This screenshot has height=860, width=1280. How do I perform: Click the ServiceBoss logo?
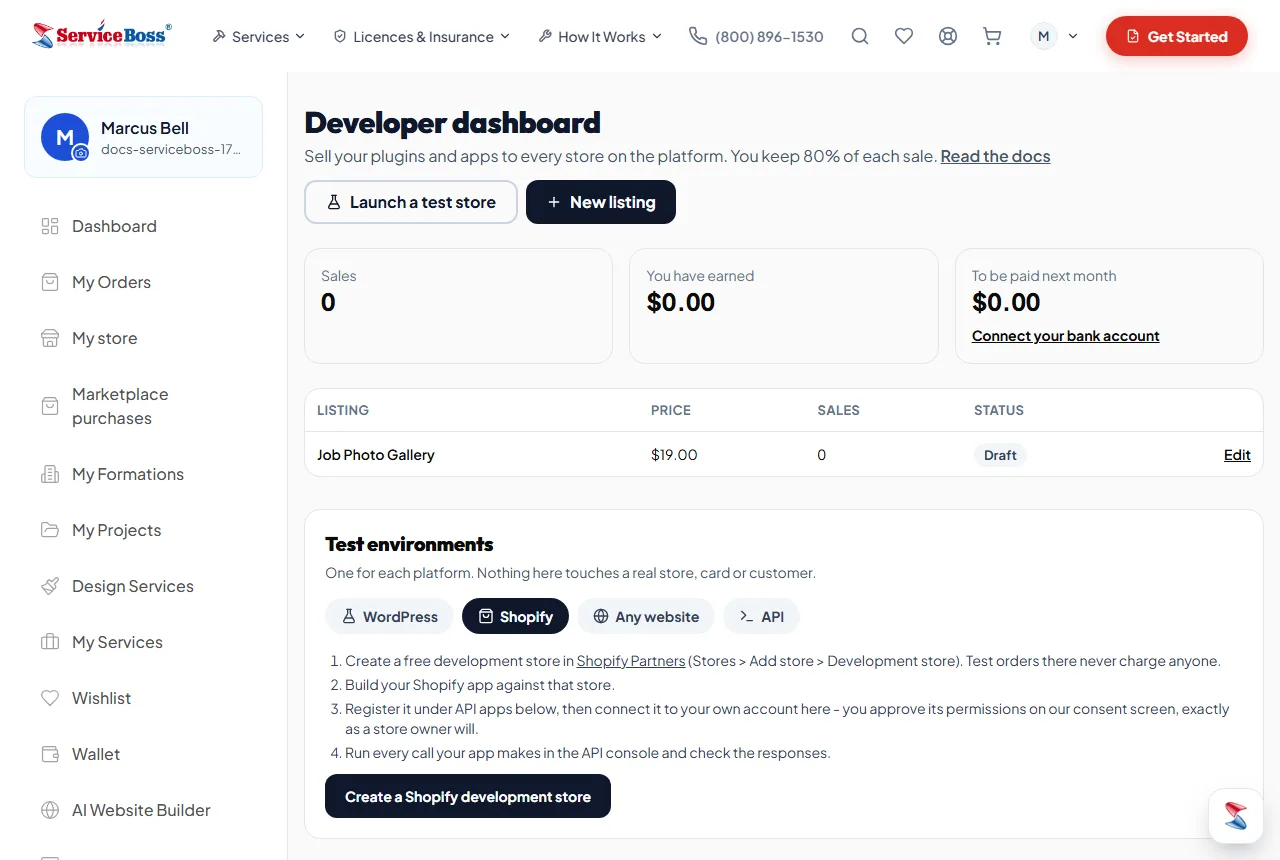point(102,36)
